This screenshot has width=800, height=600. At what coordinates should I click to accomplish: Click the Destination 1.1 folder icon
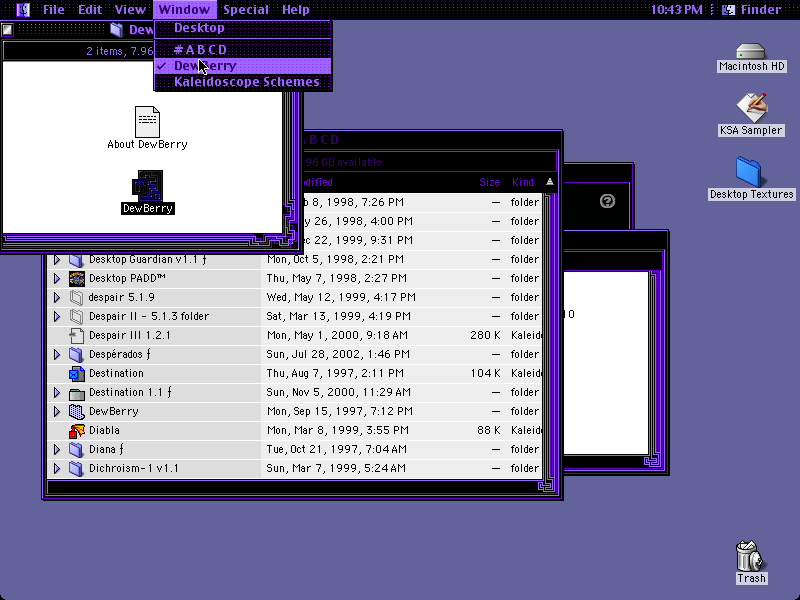[77, 392]
